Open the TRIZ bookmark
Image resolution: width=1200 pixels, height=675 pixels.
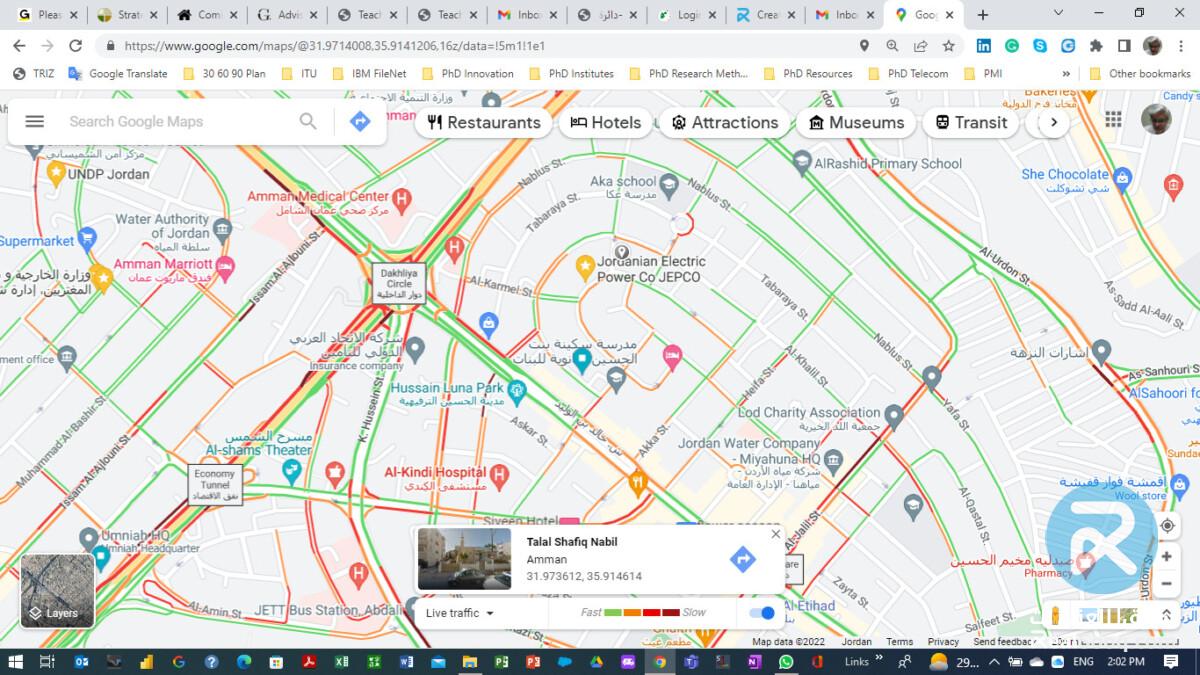point(33,73)
